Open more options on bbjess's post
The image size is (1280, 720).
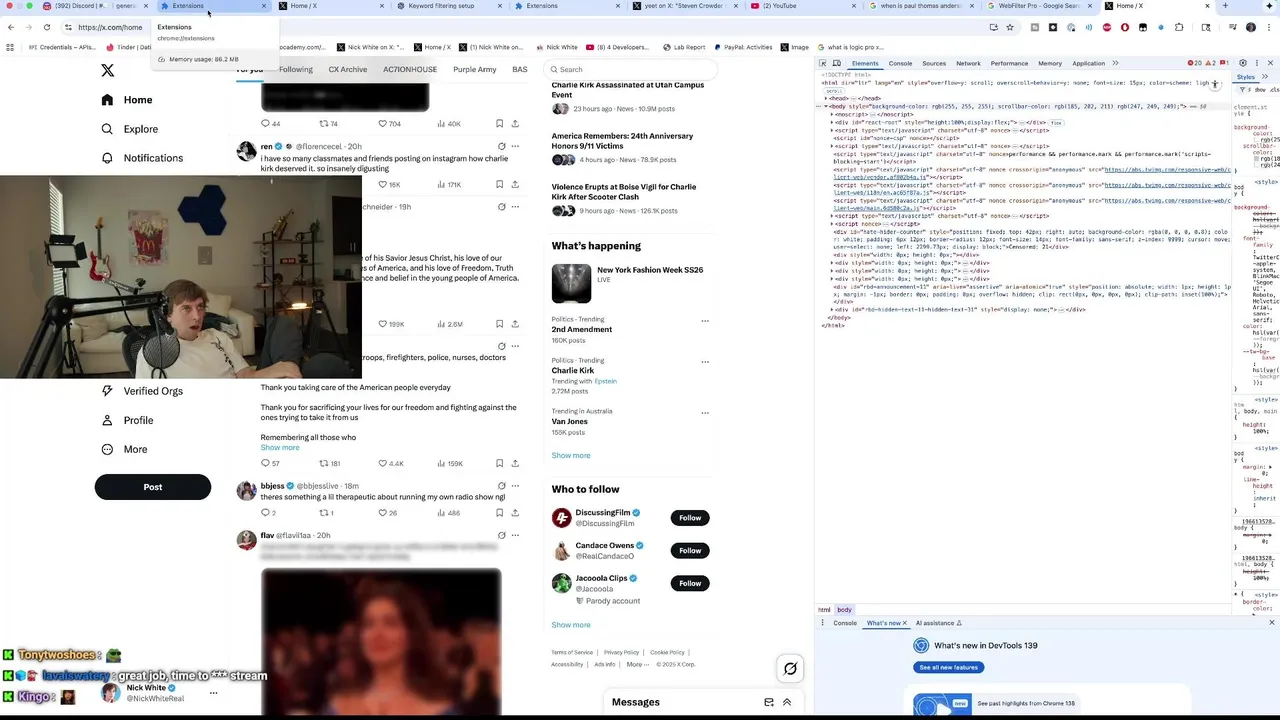515,486
